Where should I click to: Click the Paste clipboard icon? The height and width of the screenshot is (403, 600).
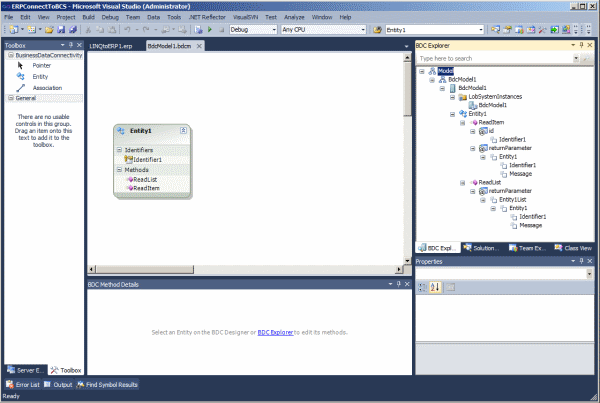(x=112, y=29)
